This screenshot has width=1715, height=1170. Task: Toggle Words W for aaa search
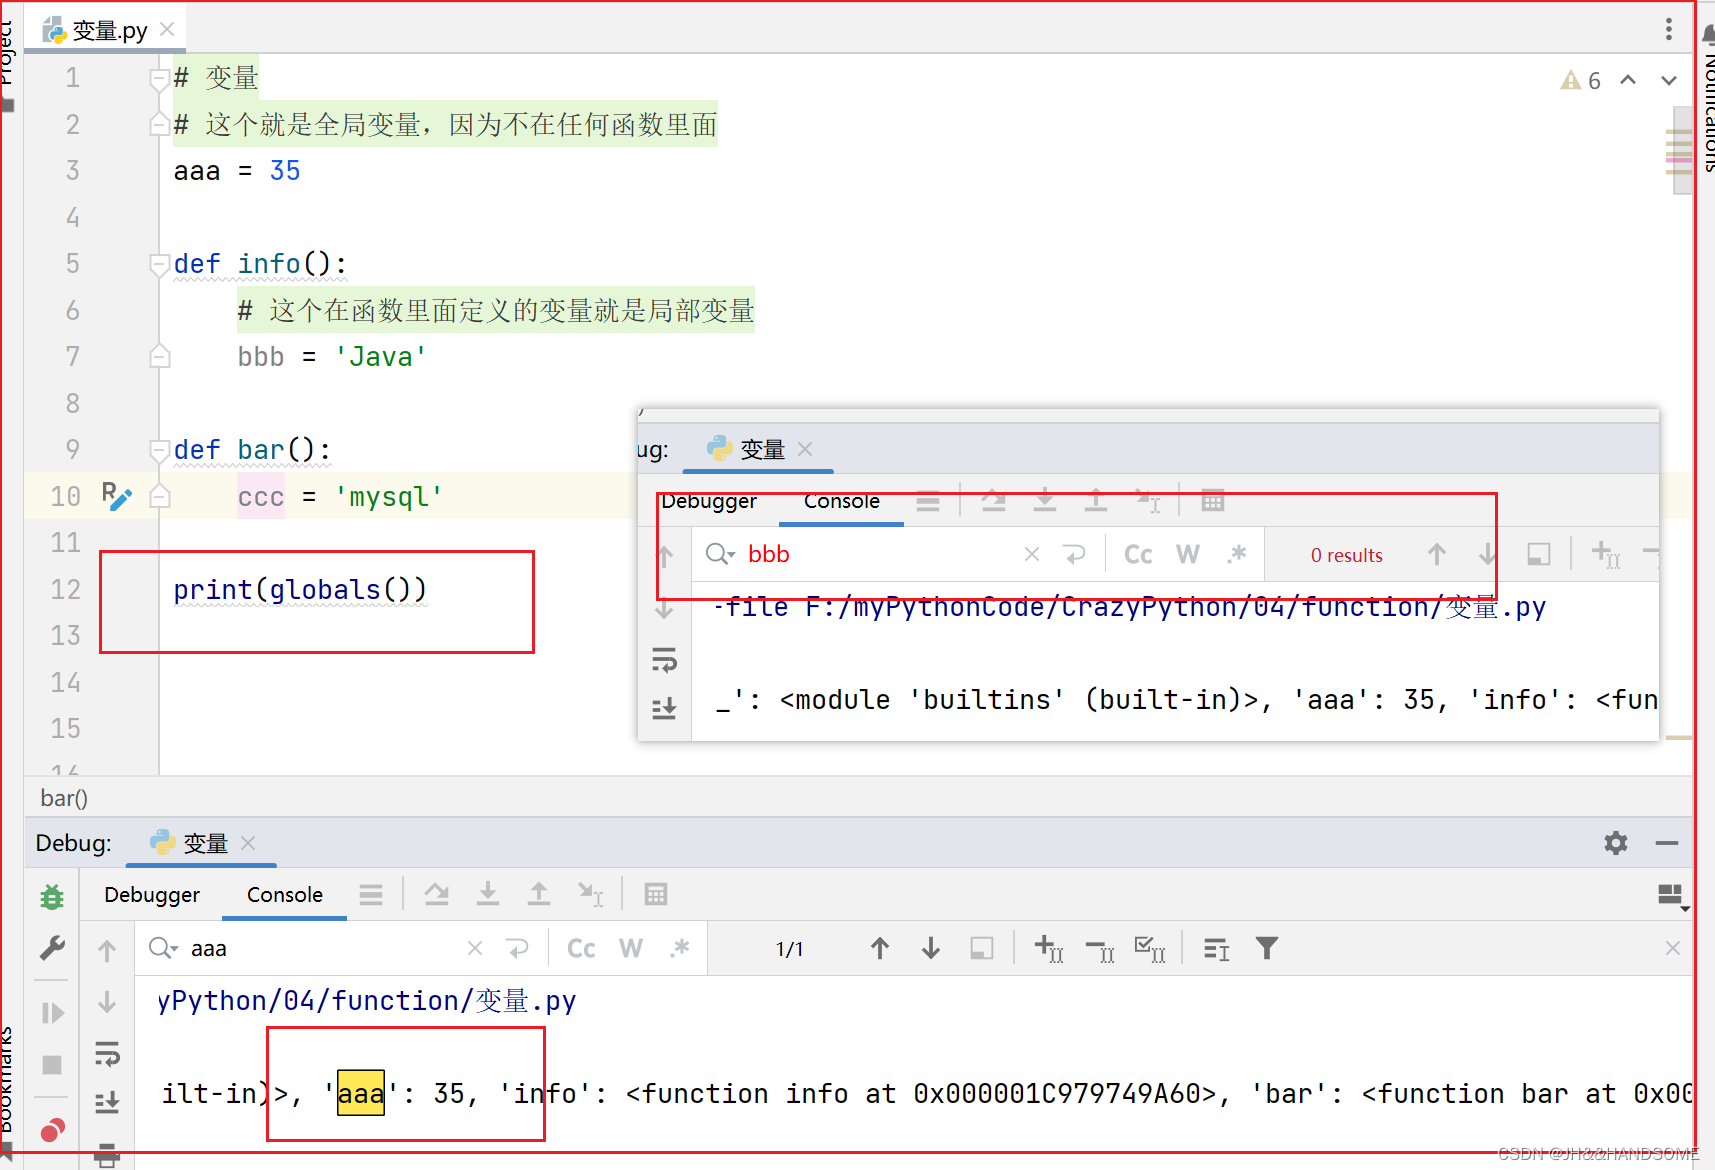point(631,948)
